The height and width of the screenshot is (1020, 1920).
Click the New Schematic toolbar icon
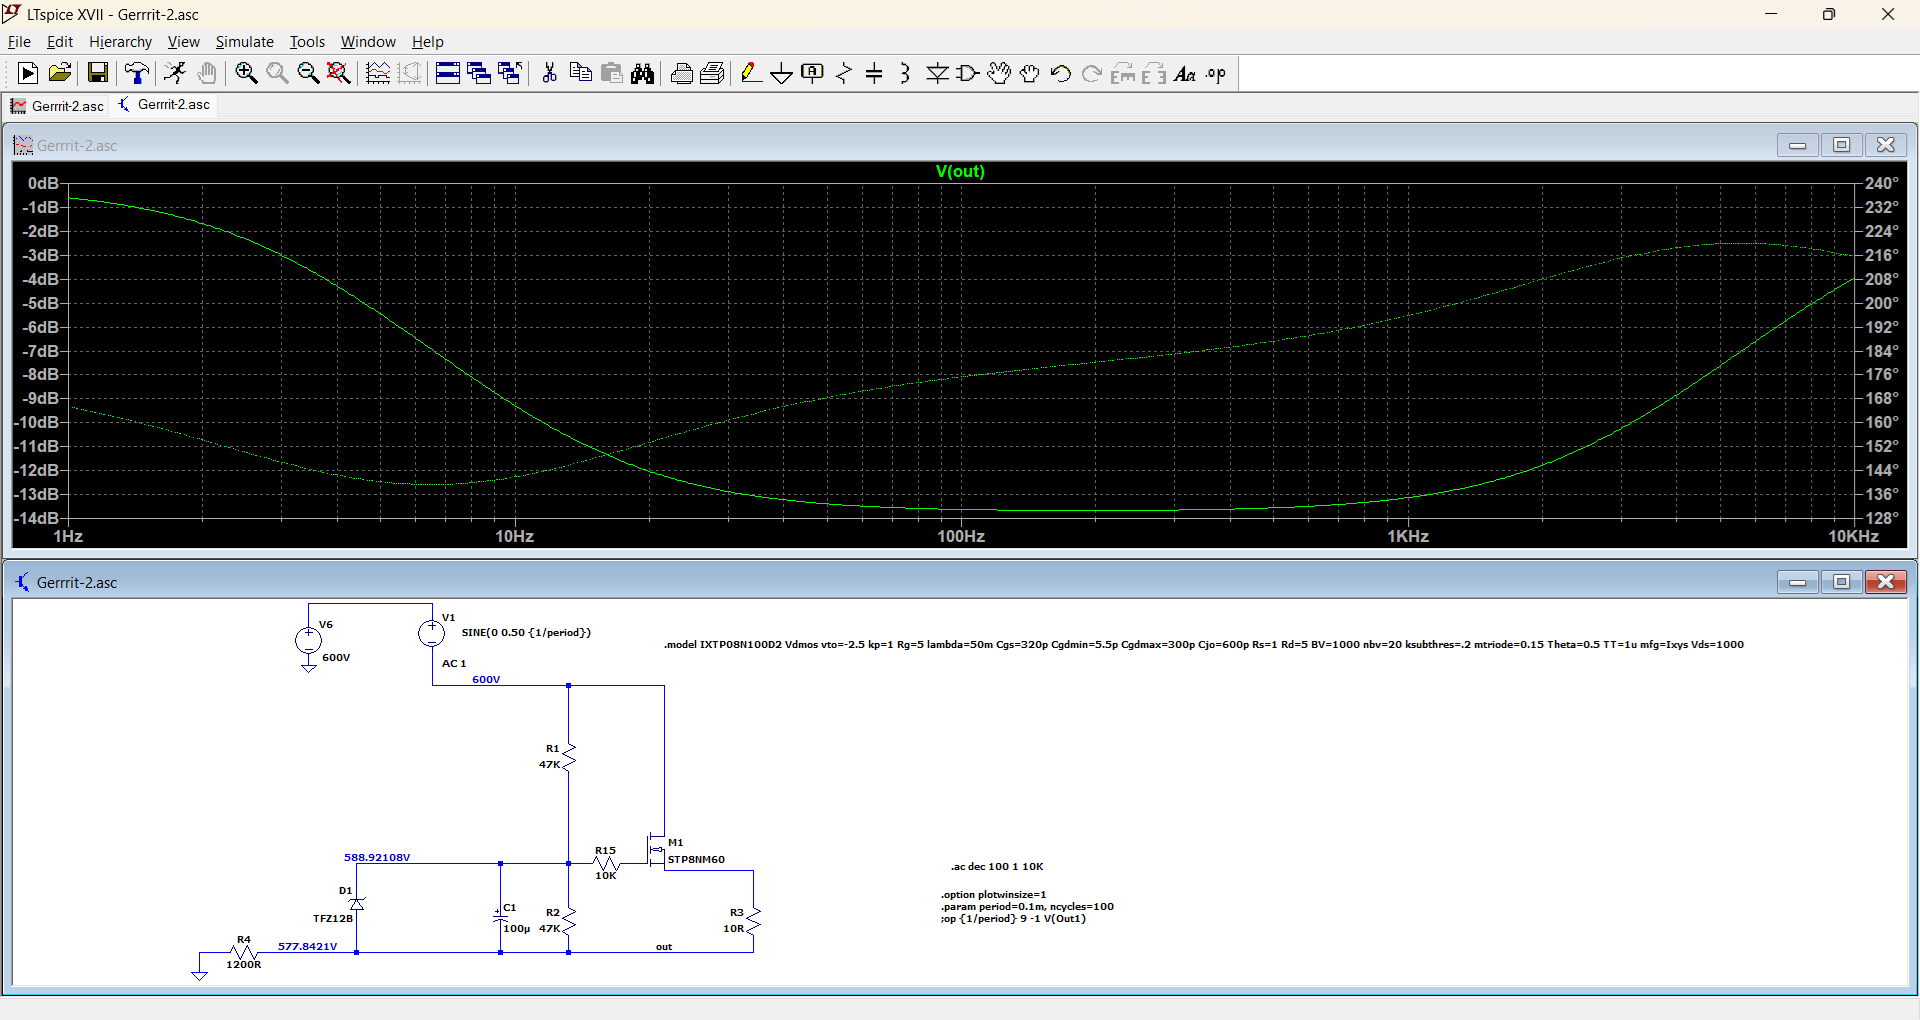point(28,73)
